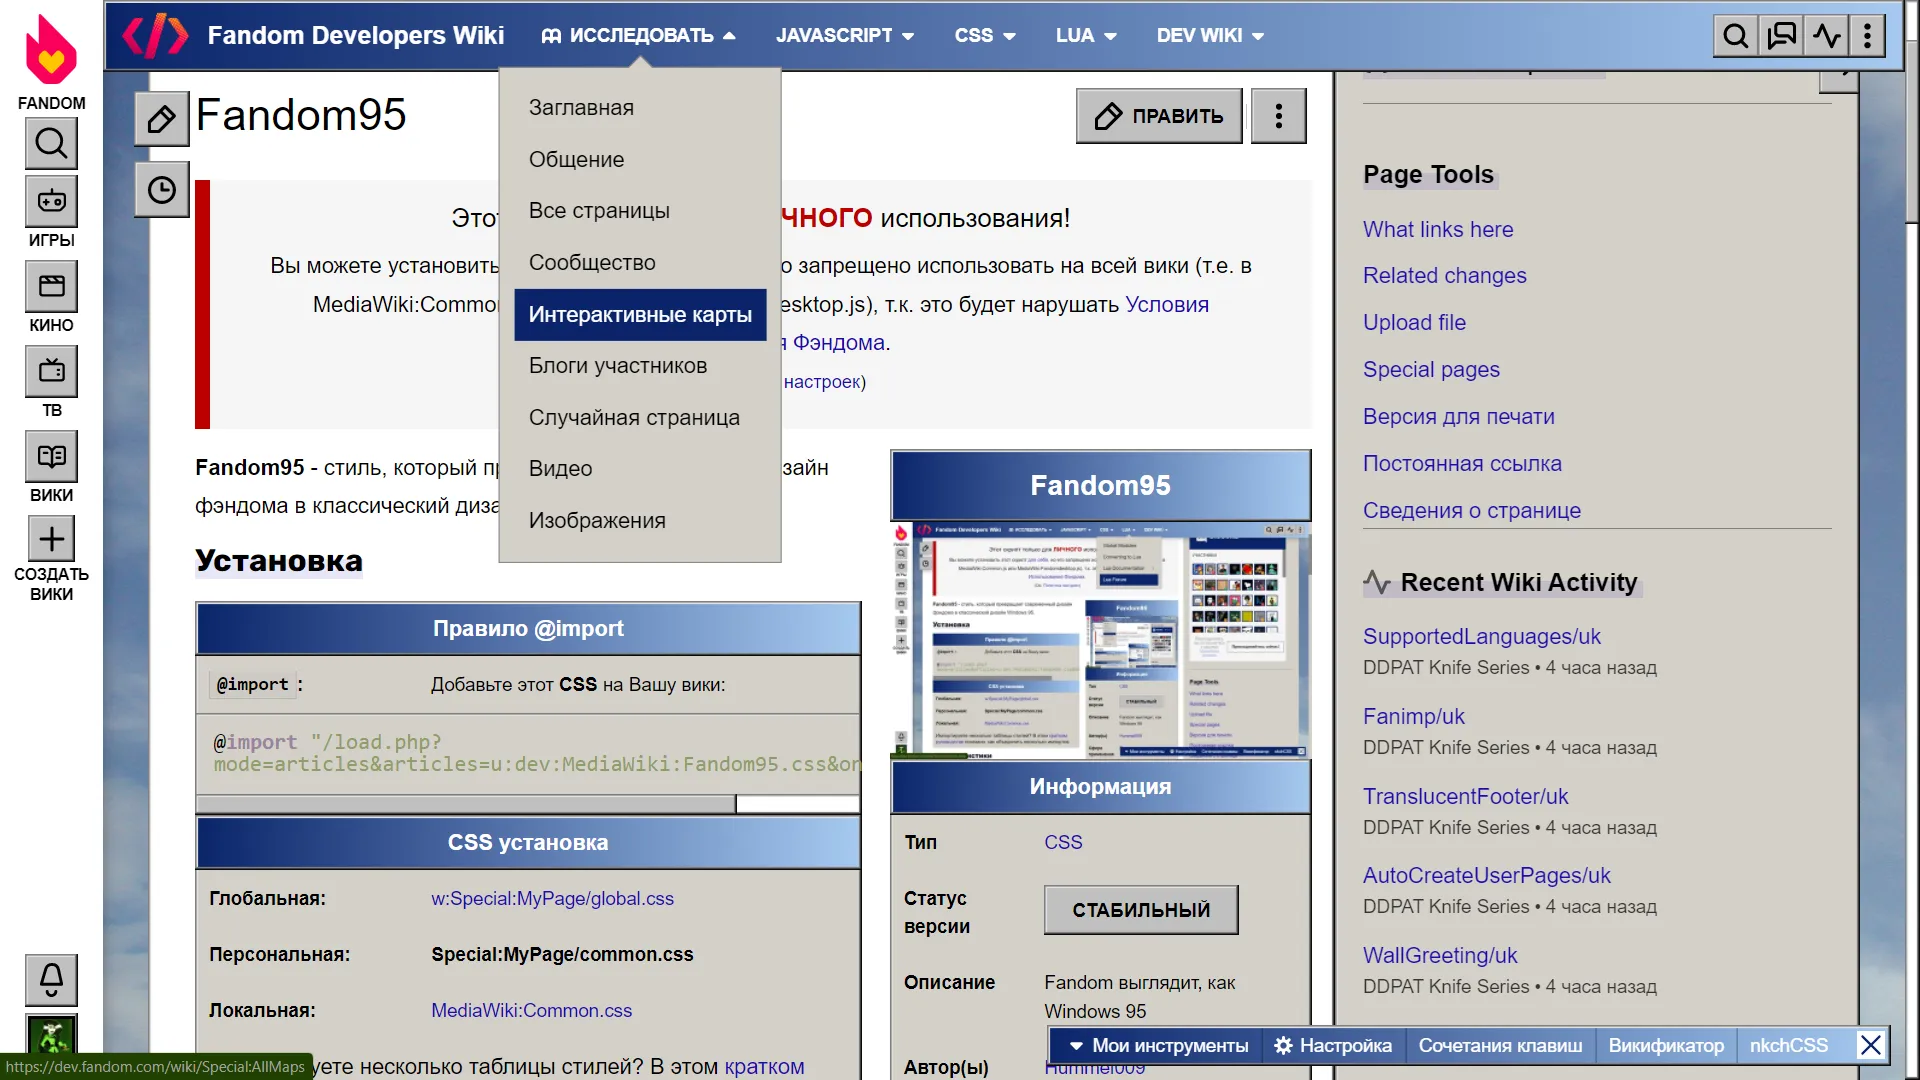The image size is (1920, 1080).
Task: Open What links here link
Action: click(x=1437, y=229)
